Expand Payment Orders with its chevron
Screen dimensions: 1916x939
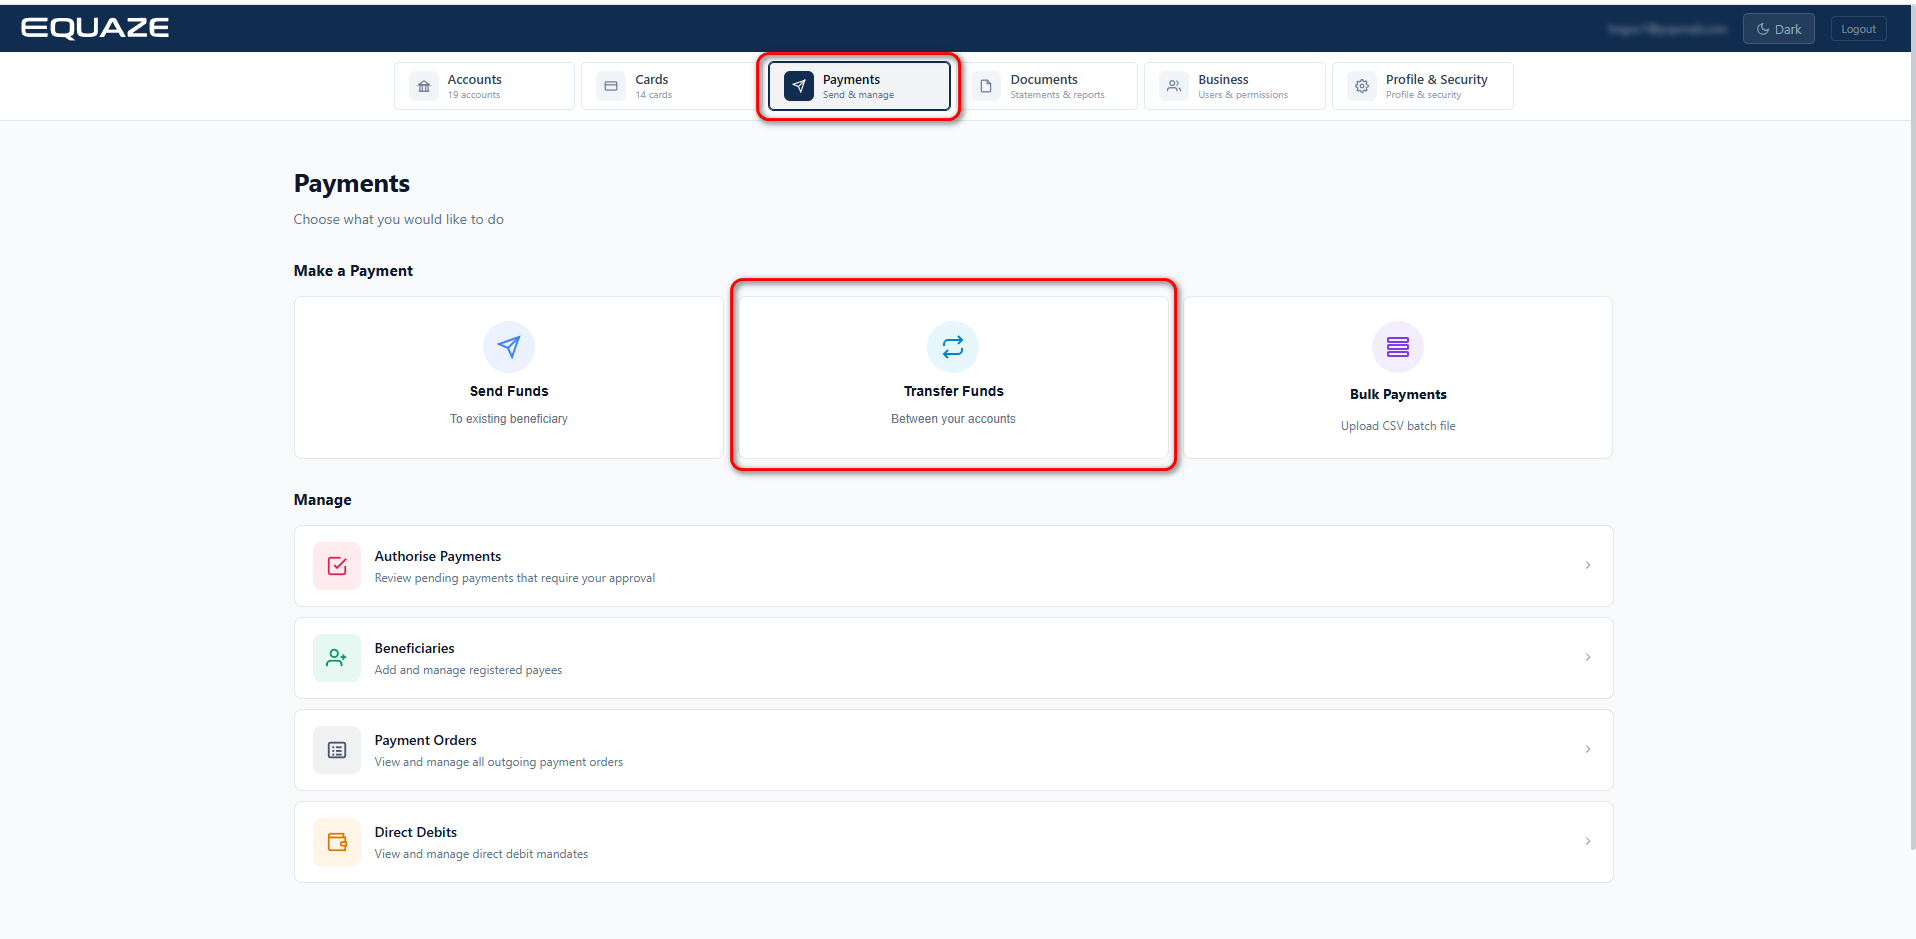pos(1588,749)
